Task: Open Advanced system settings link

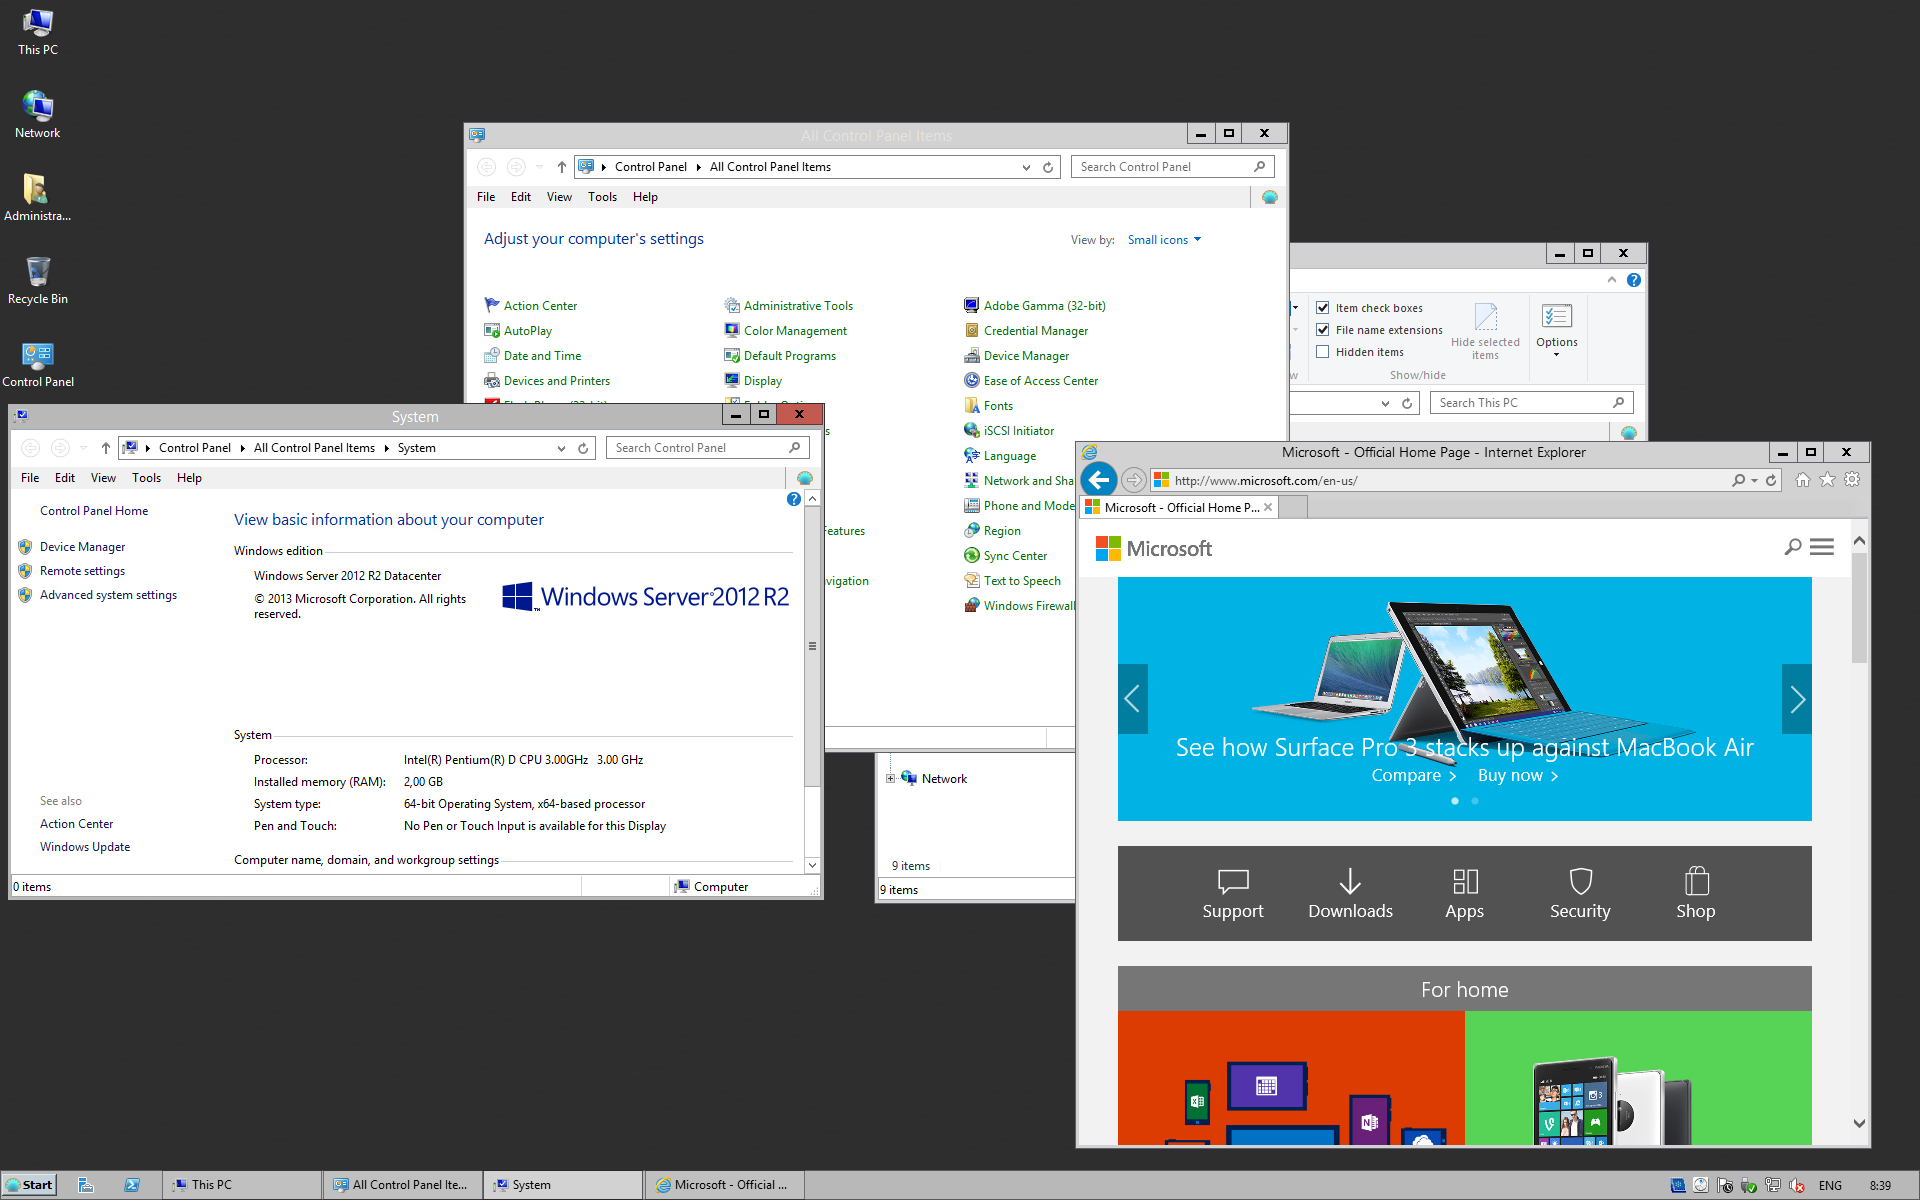Action: click(108, 595)
